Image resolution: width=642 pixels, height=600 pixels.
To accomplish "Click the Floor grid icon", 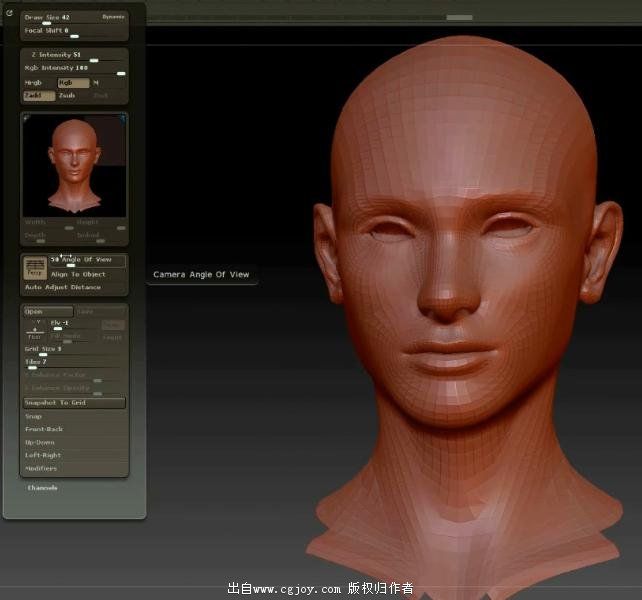I will [34, 332].
